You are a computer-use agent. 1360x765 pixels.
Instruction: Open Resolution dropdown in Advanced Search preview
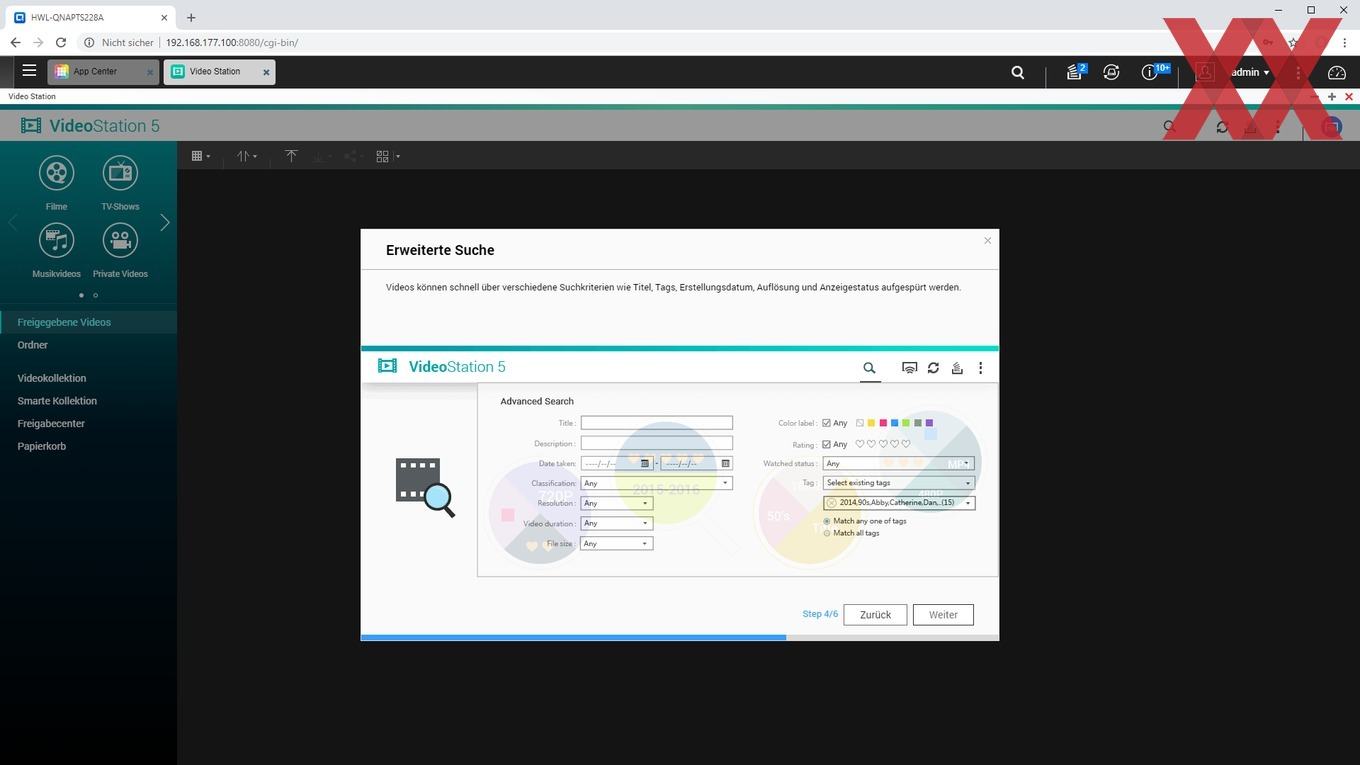[616, 503]
